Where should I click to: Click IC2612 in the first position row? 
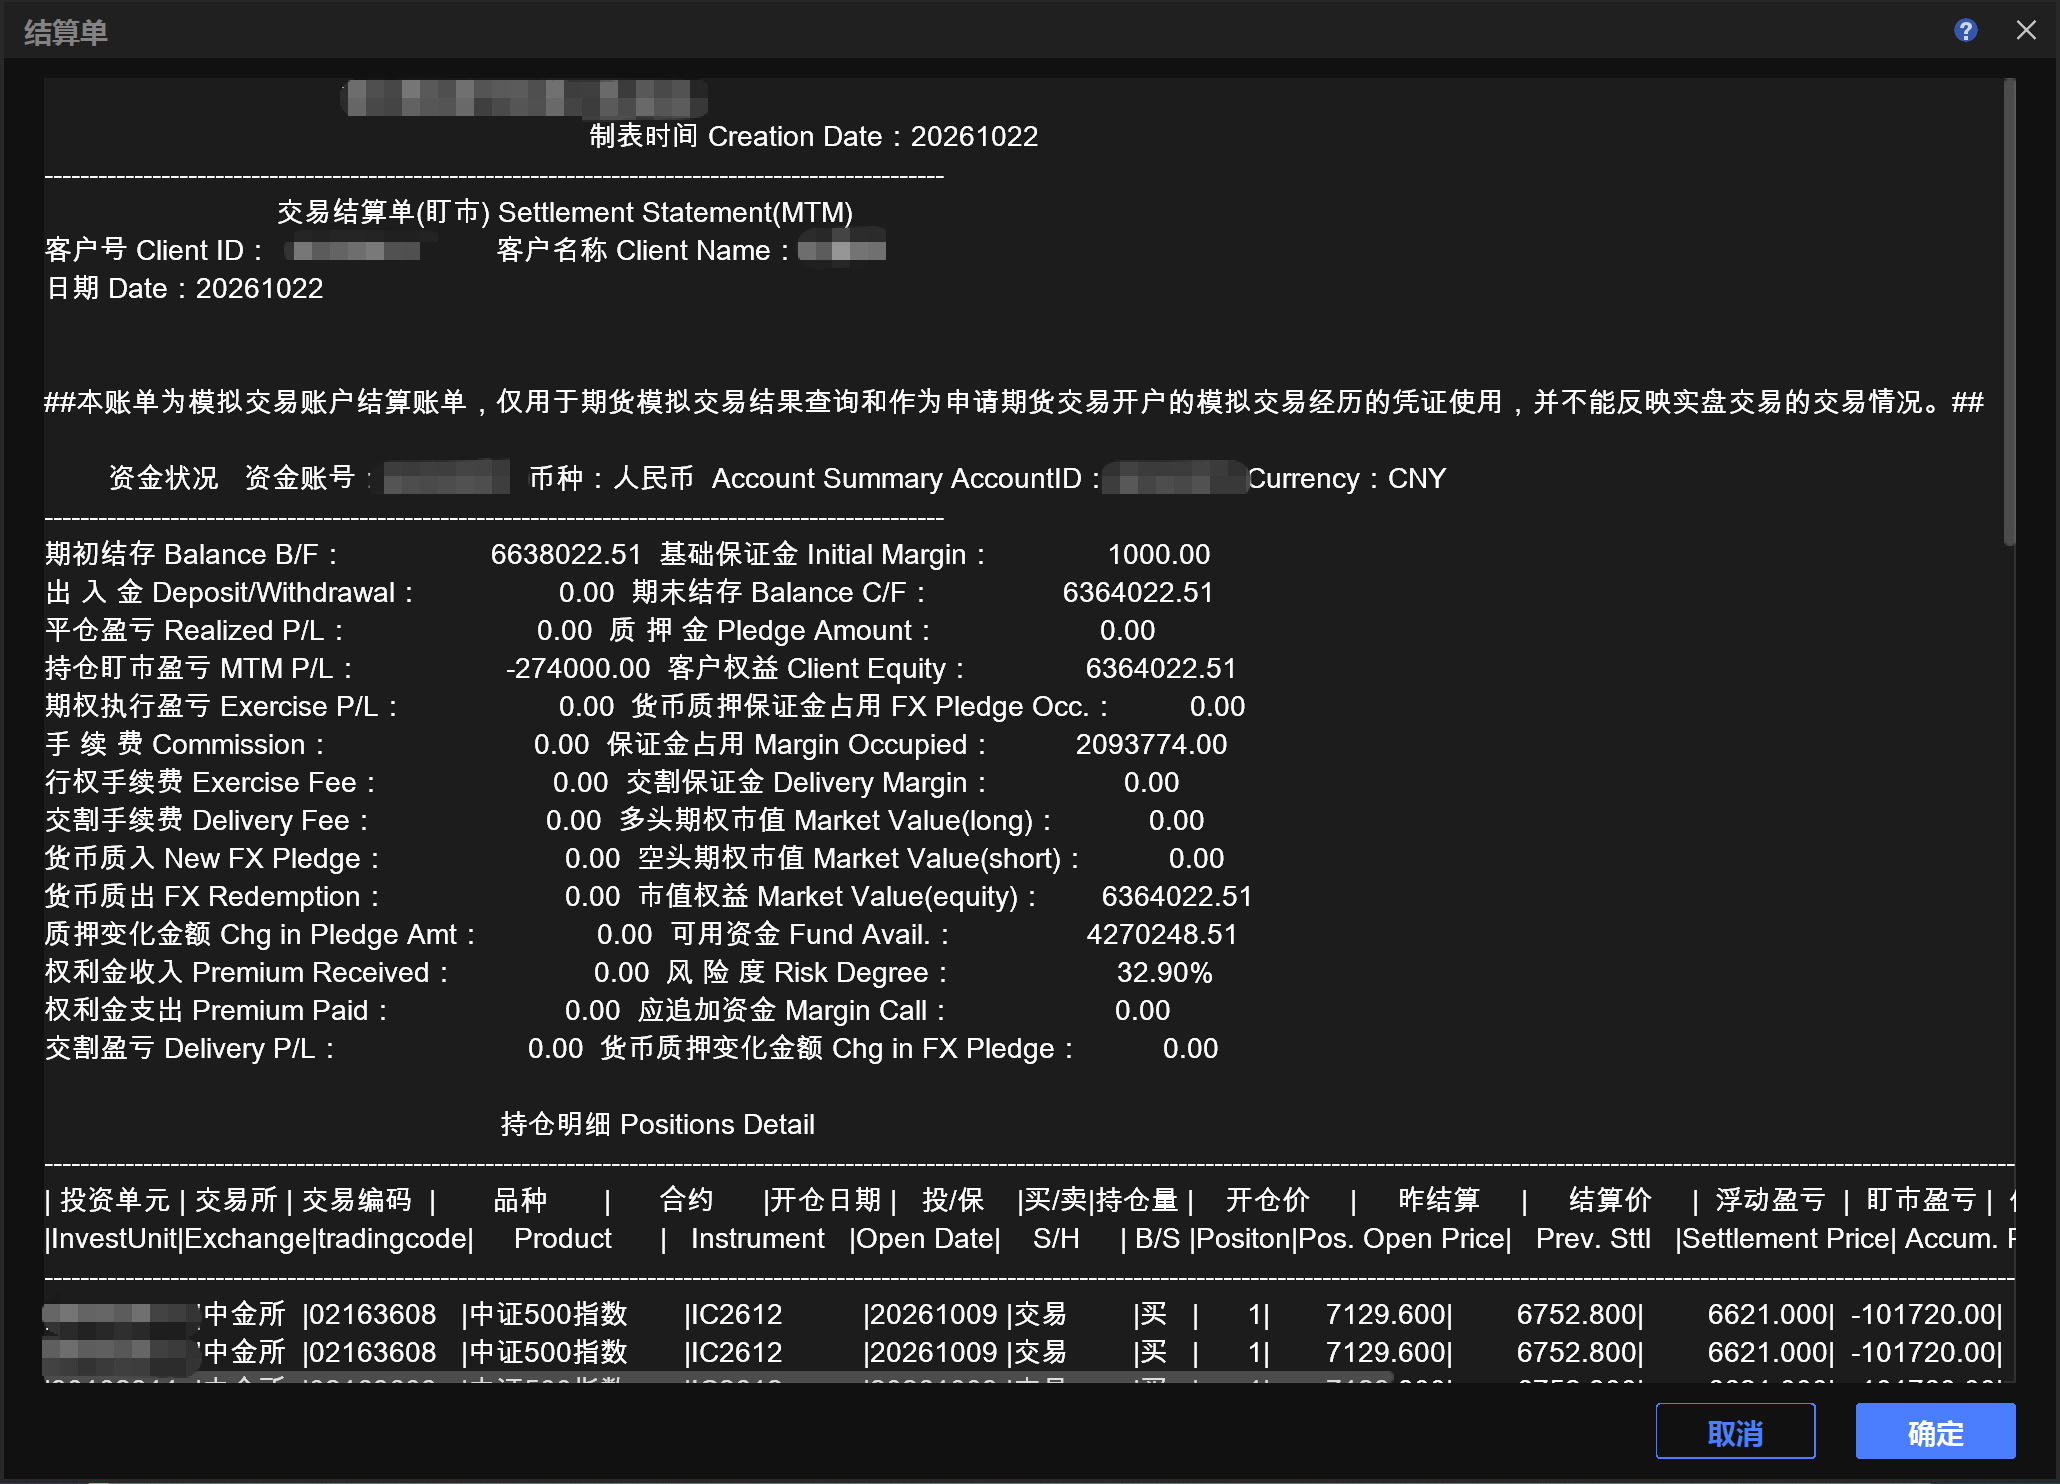[x=736, y=1314]
